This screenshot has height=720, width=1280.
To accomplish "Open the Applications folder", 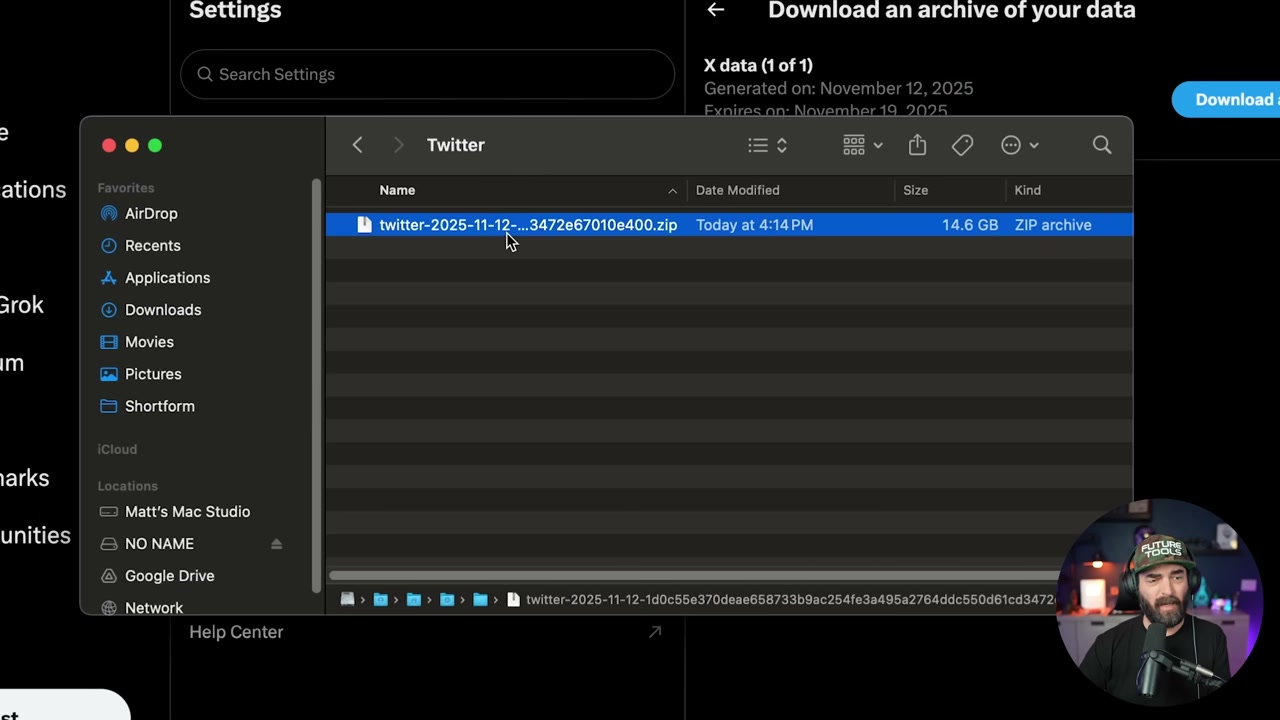I will (167, 277).
